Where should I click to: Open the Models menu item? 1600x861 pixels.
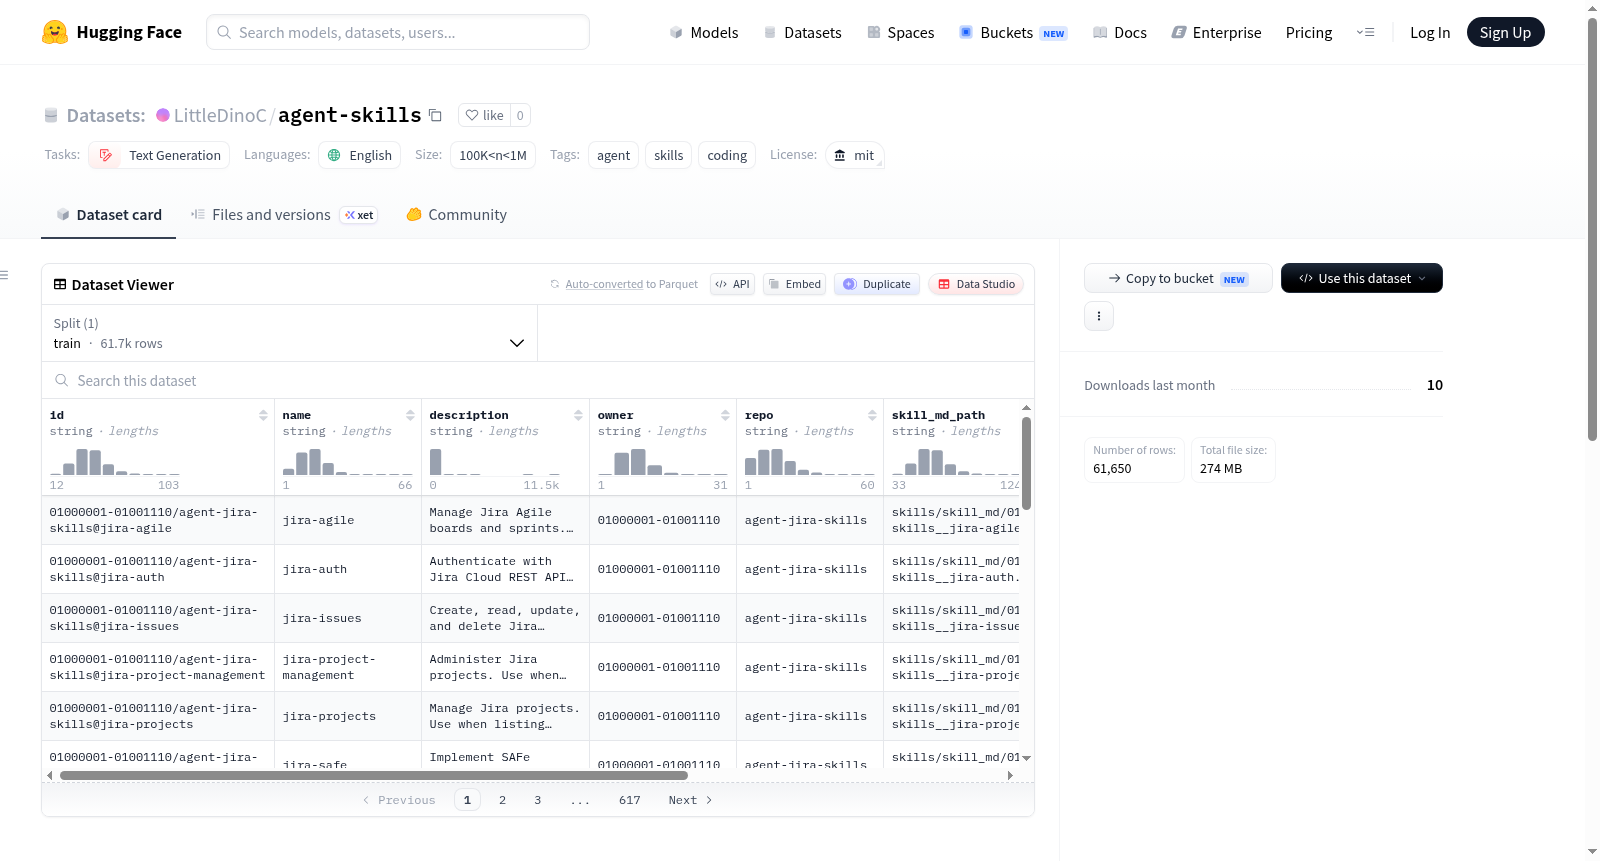pos(704,32)
